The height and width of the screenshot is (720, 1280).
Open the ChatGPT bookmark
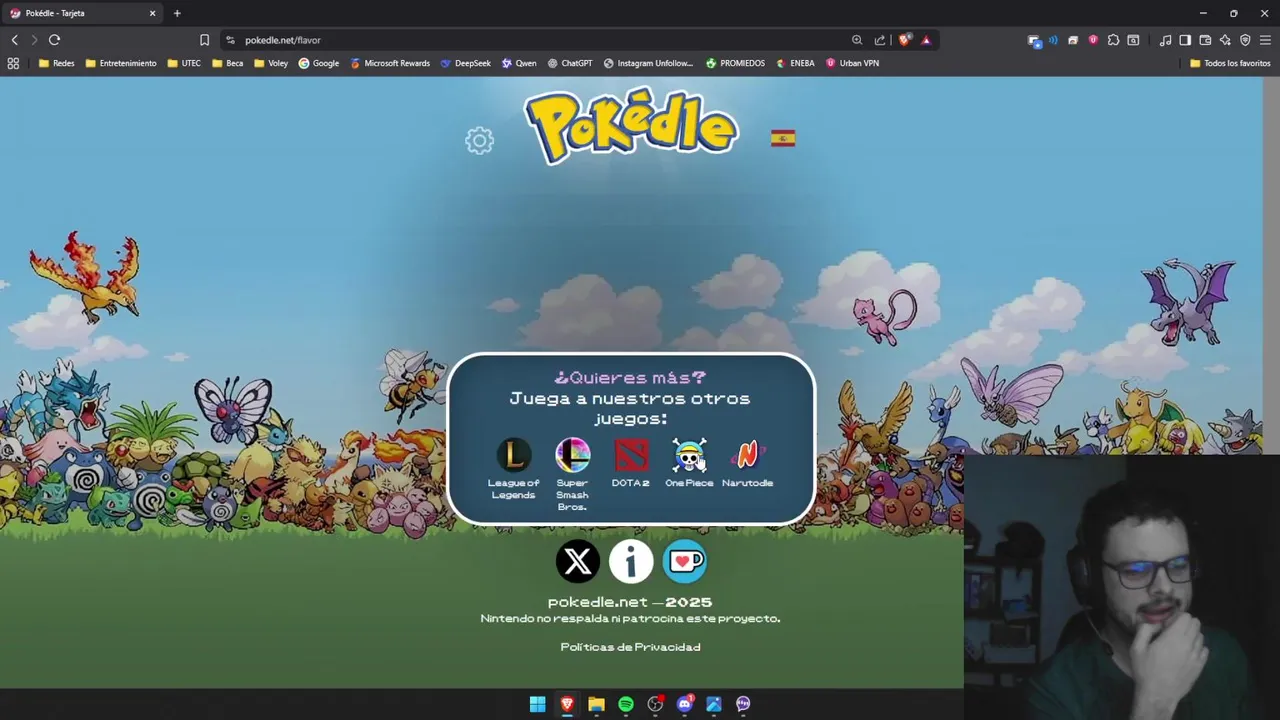[x=570, y=63]
